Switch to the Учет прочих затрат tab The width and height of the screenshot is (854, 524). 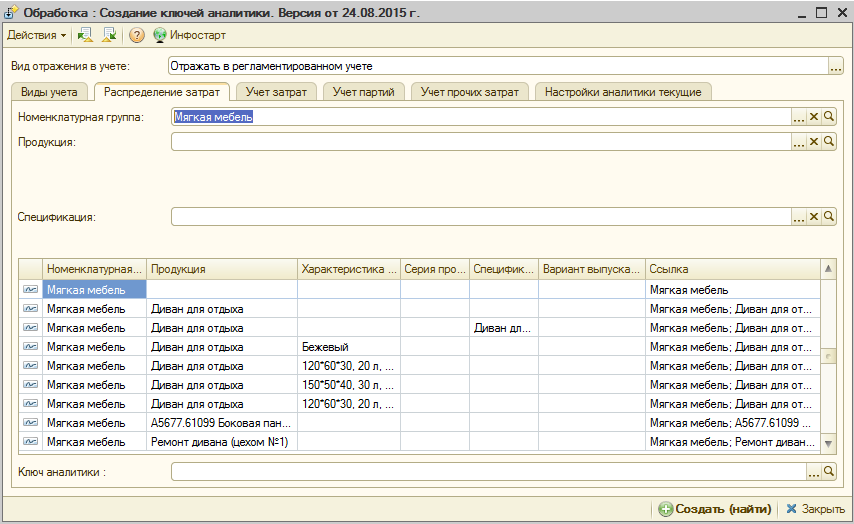(x=469, y=92)
